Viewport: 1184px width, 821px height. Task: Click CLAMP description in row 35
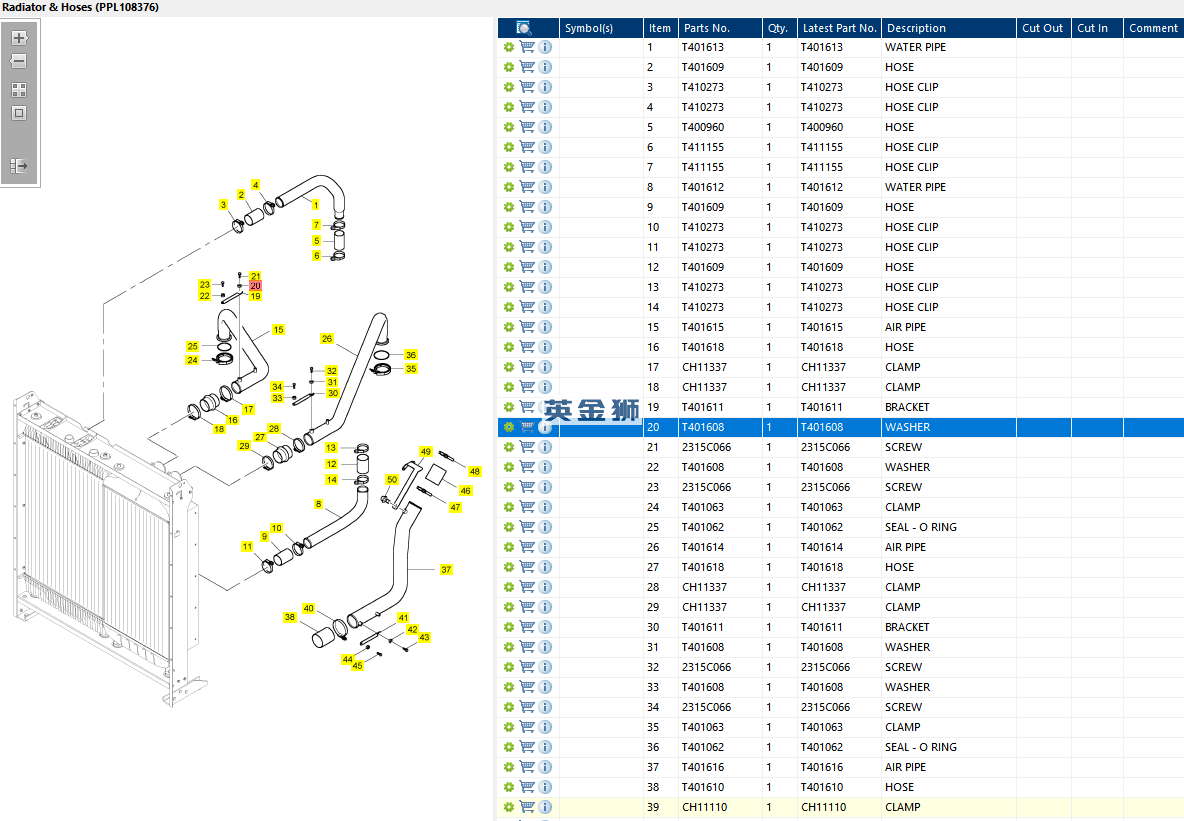pyautogui.click(x=902, y=727)
